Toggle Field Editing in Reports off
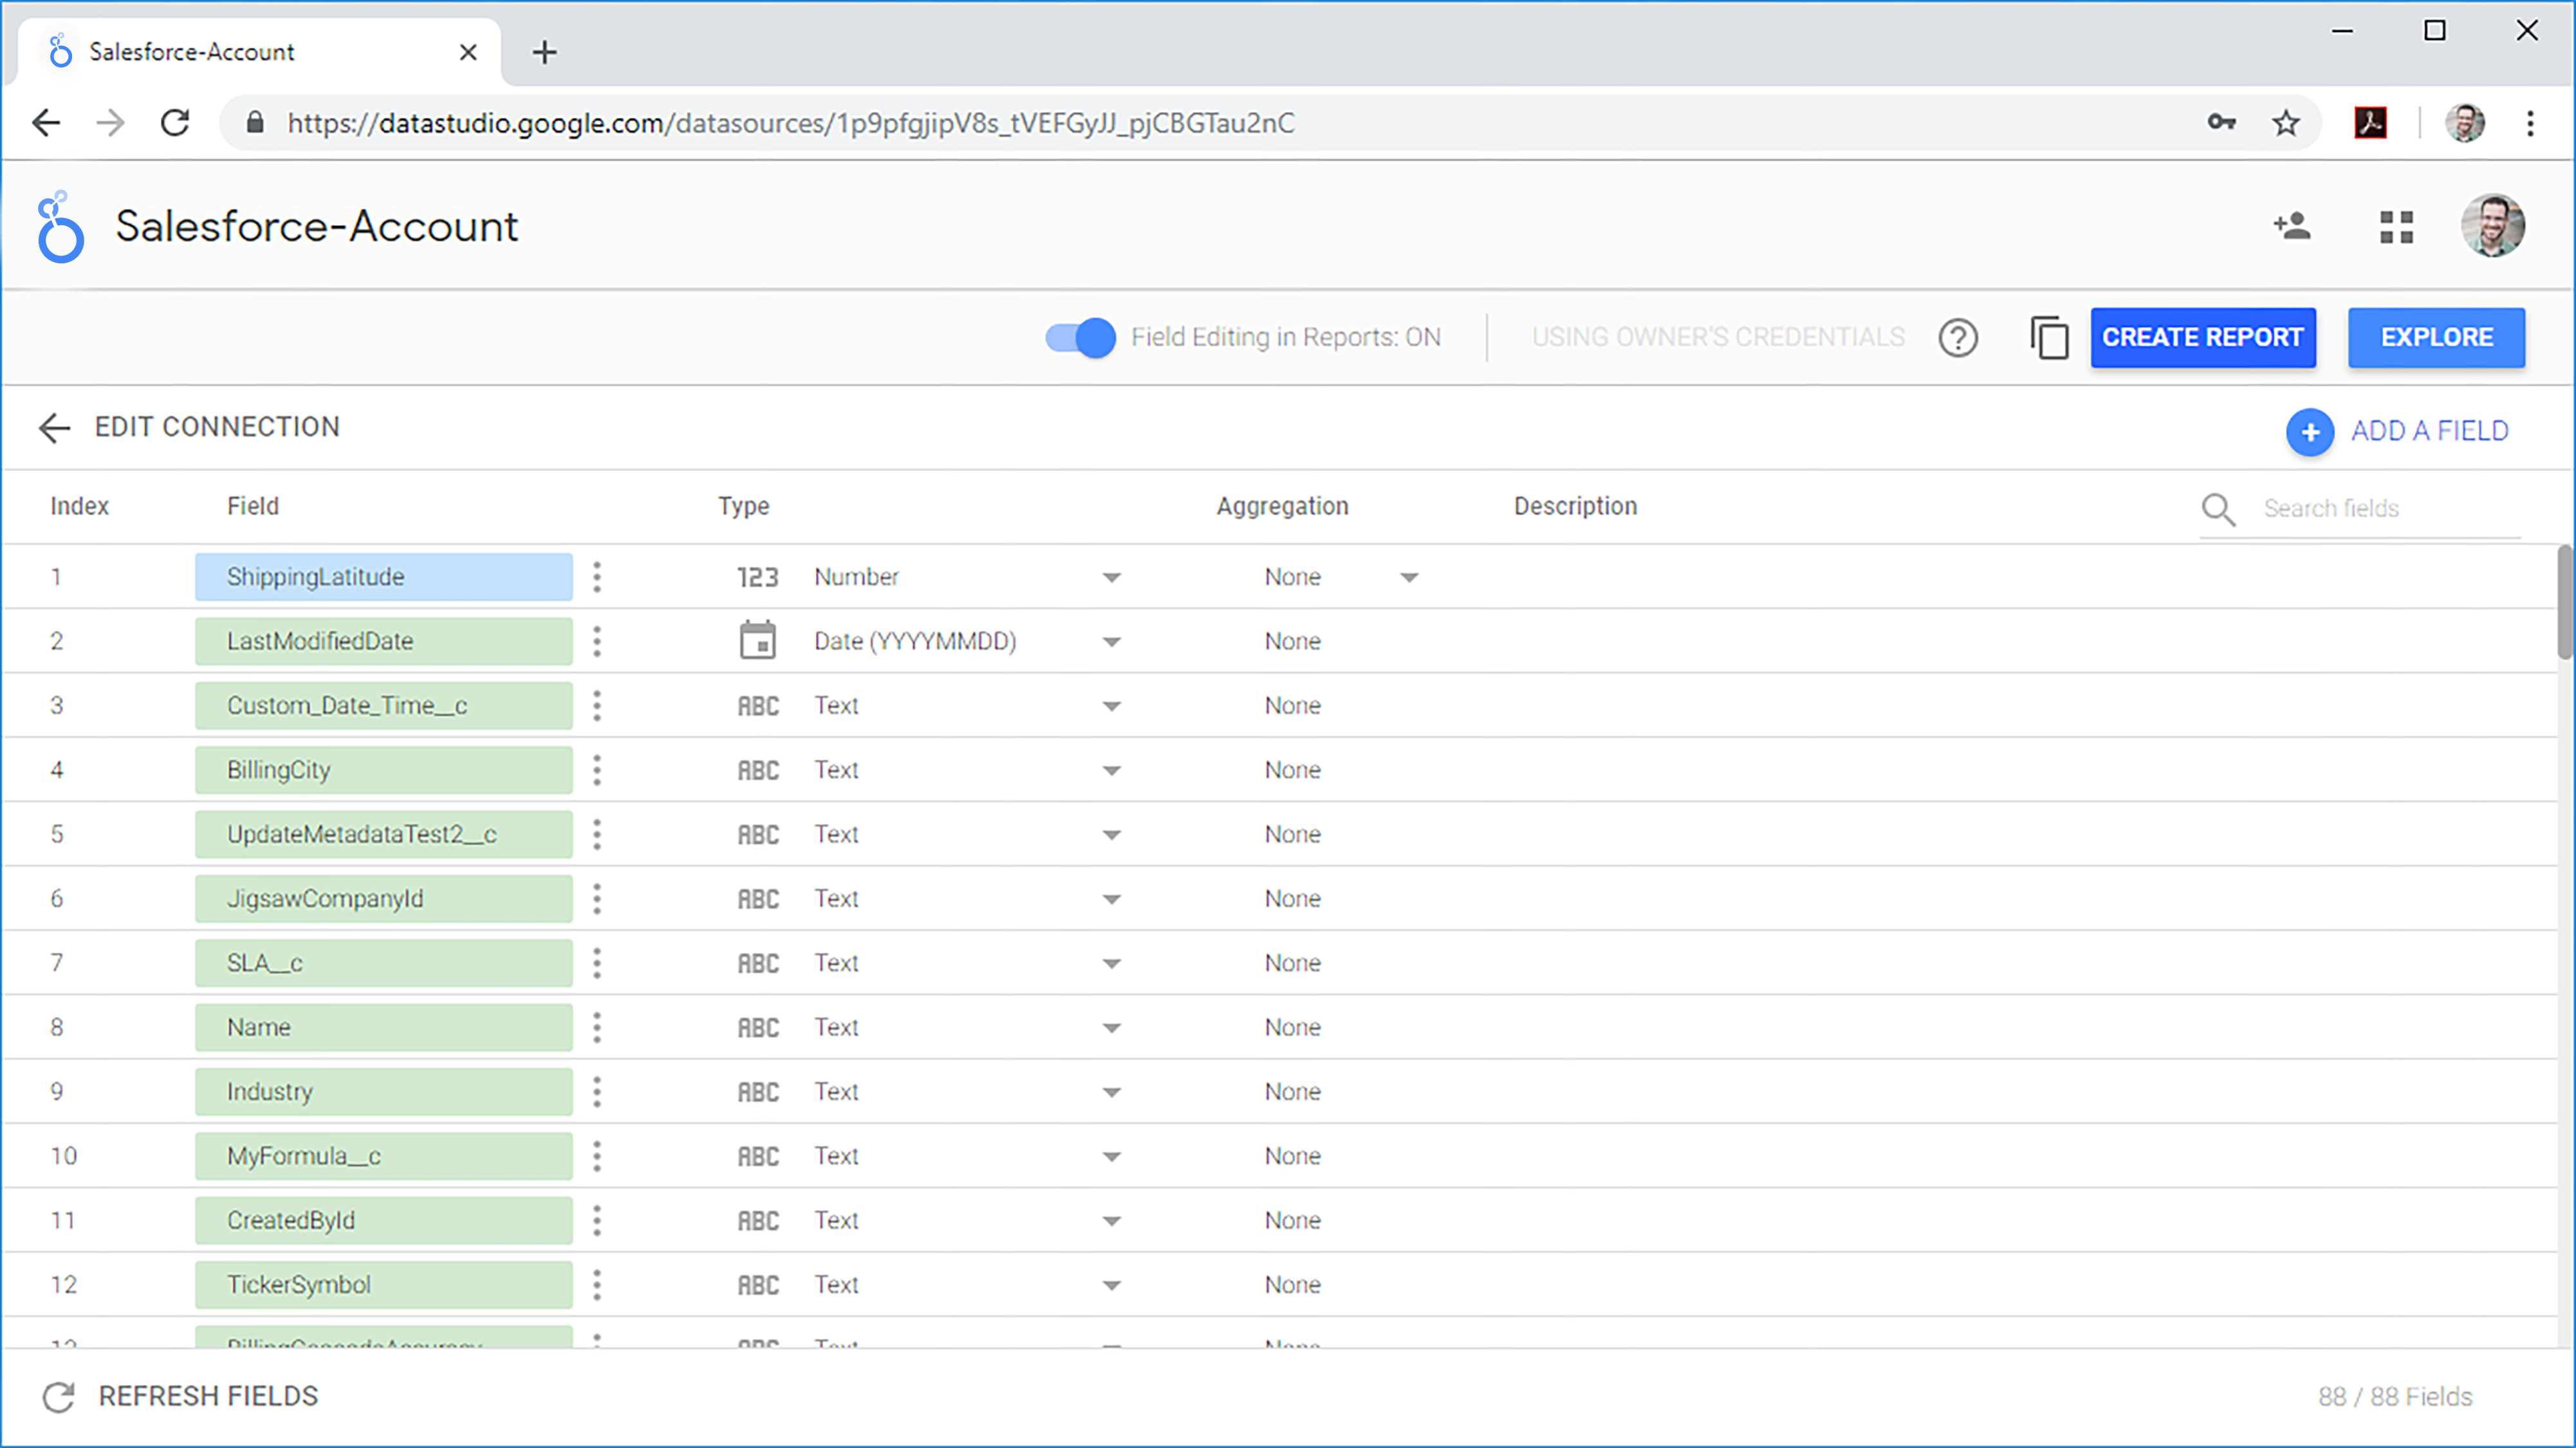2576x1448 pixels. pos(1080,337)
